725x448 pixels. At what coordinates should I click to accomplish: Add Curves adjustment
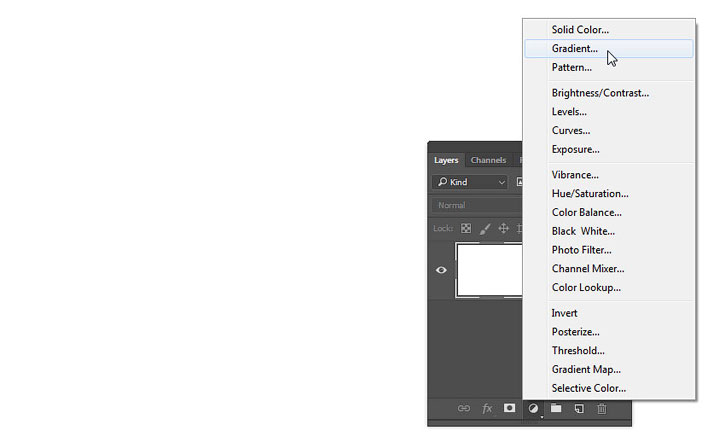[609, 131]
